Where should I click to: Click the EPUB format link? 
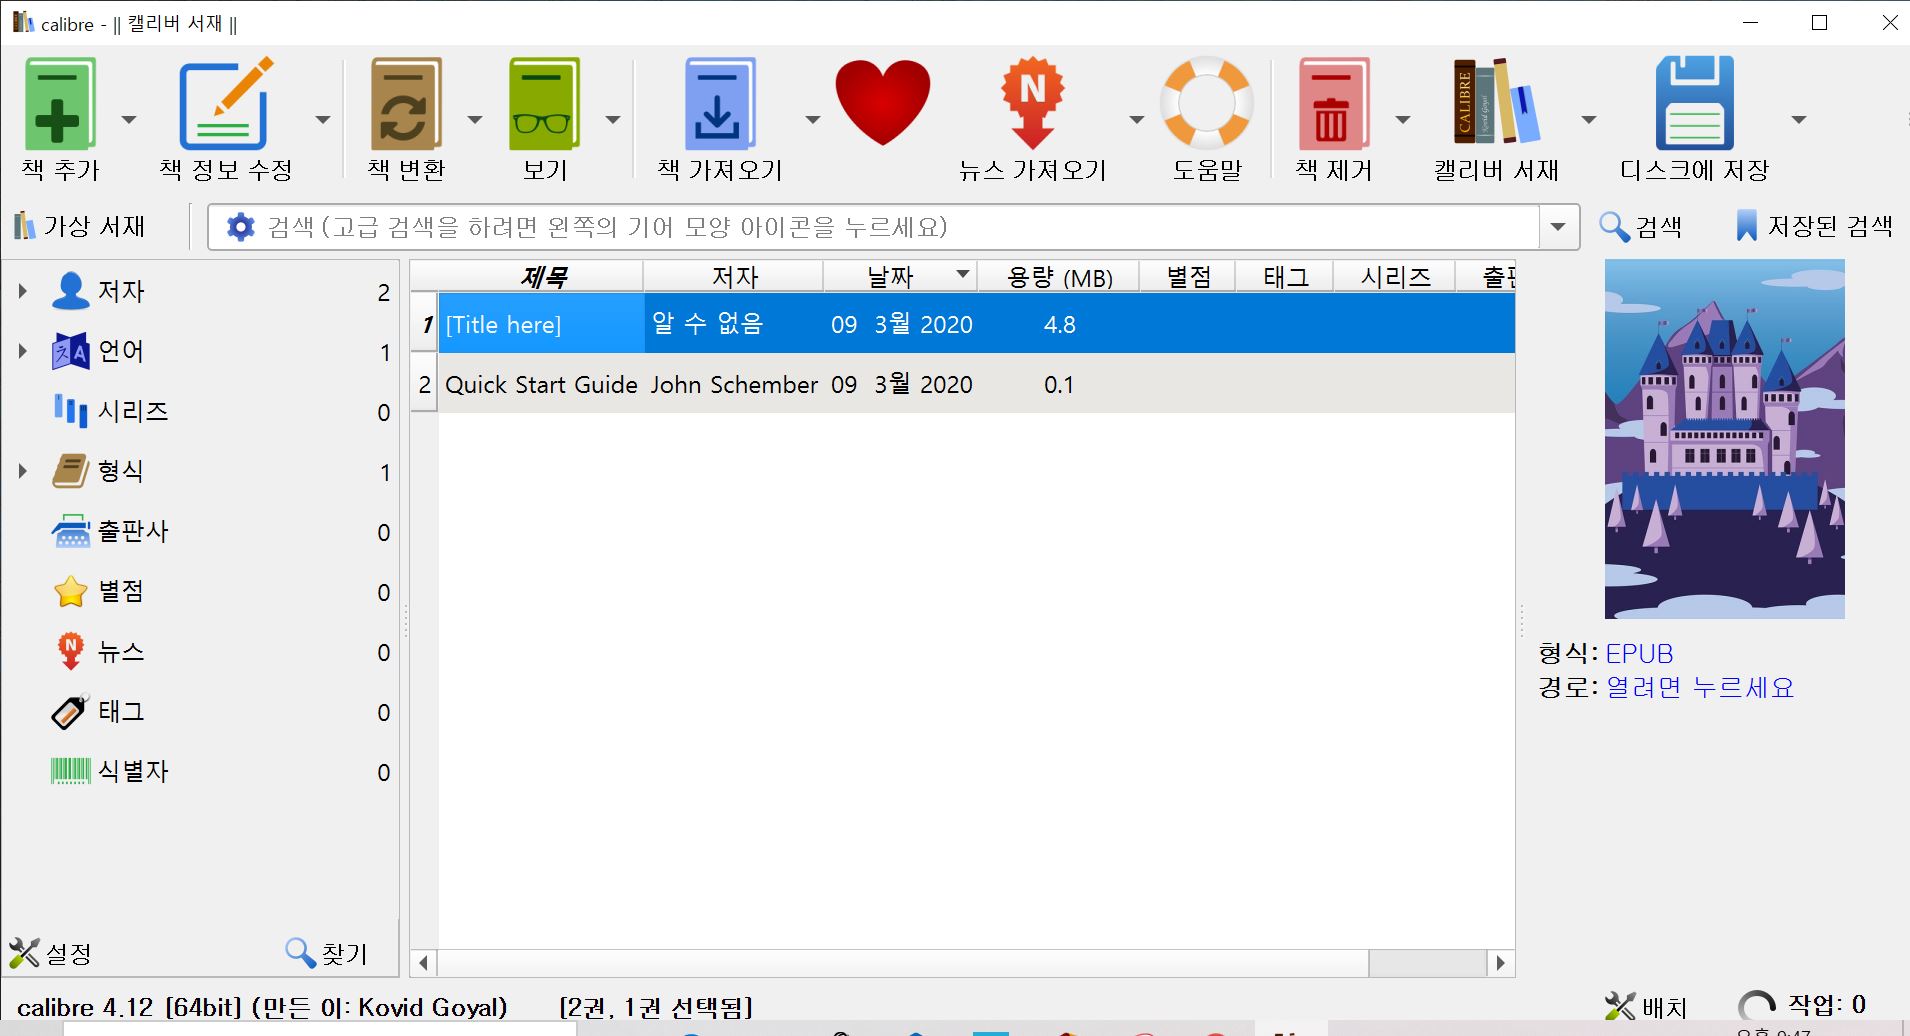click(1639, 654)
